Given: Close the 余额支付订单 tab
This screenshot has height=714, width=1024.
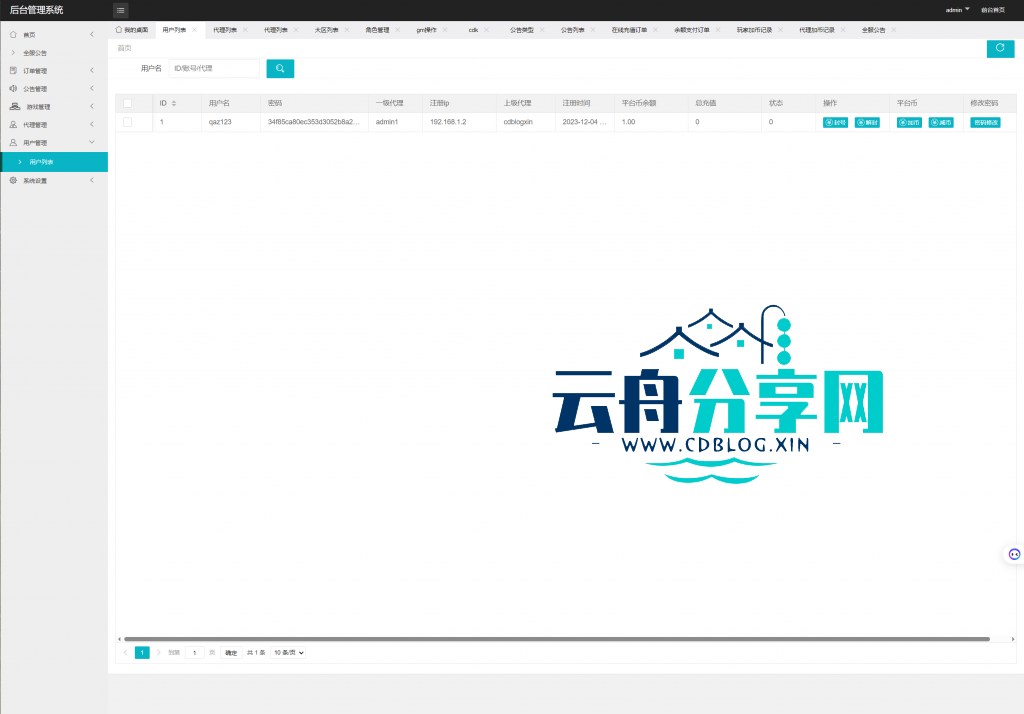Looking at the screenshot, I should point(718,30).
